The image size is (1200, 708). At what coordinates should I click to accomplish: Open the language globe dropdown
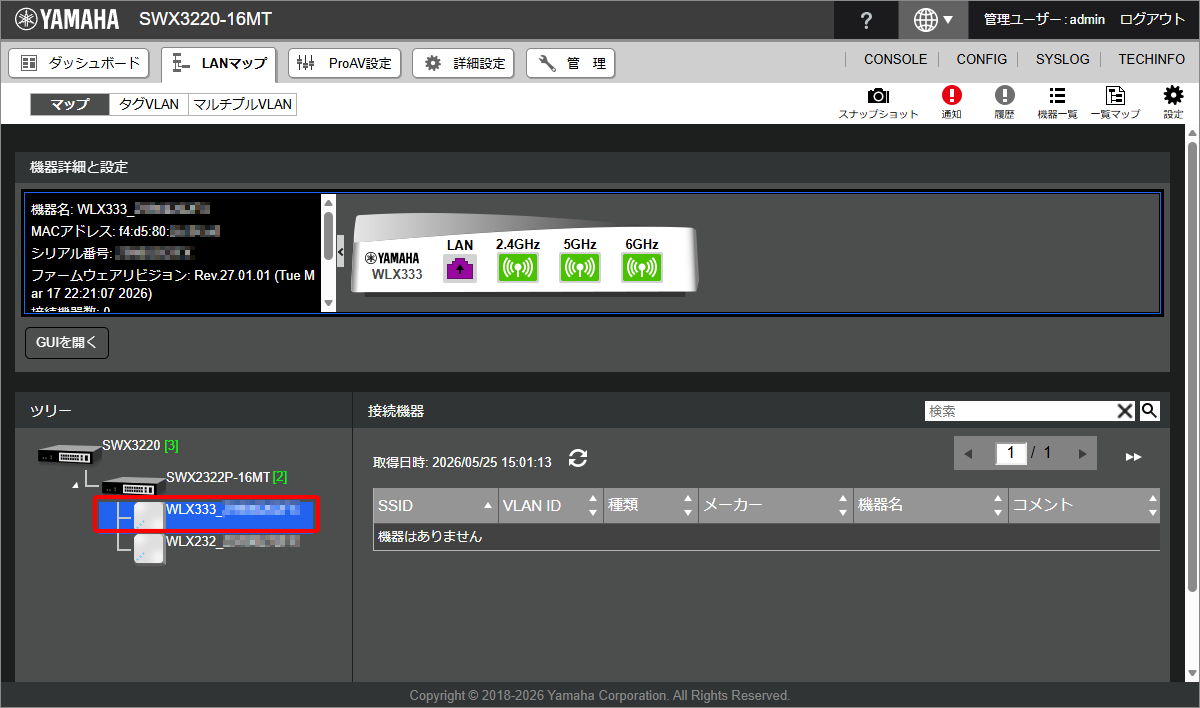tap(933, 19)
